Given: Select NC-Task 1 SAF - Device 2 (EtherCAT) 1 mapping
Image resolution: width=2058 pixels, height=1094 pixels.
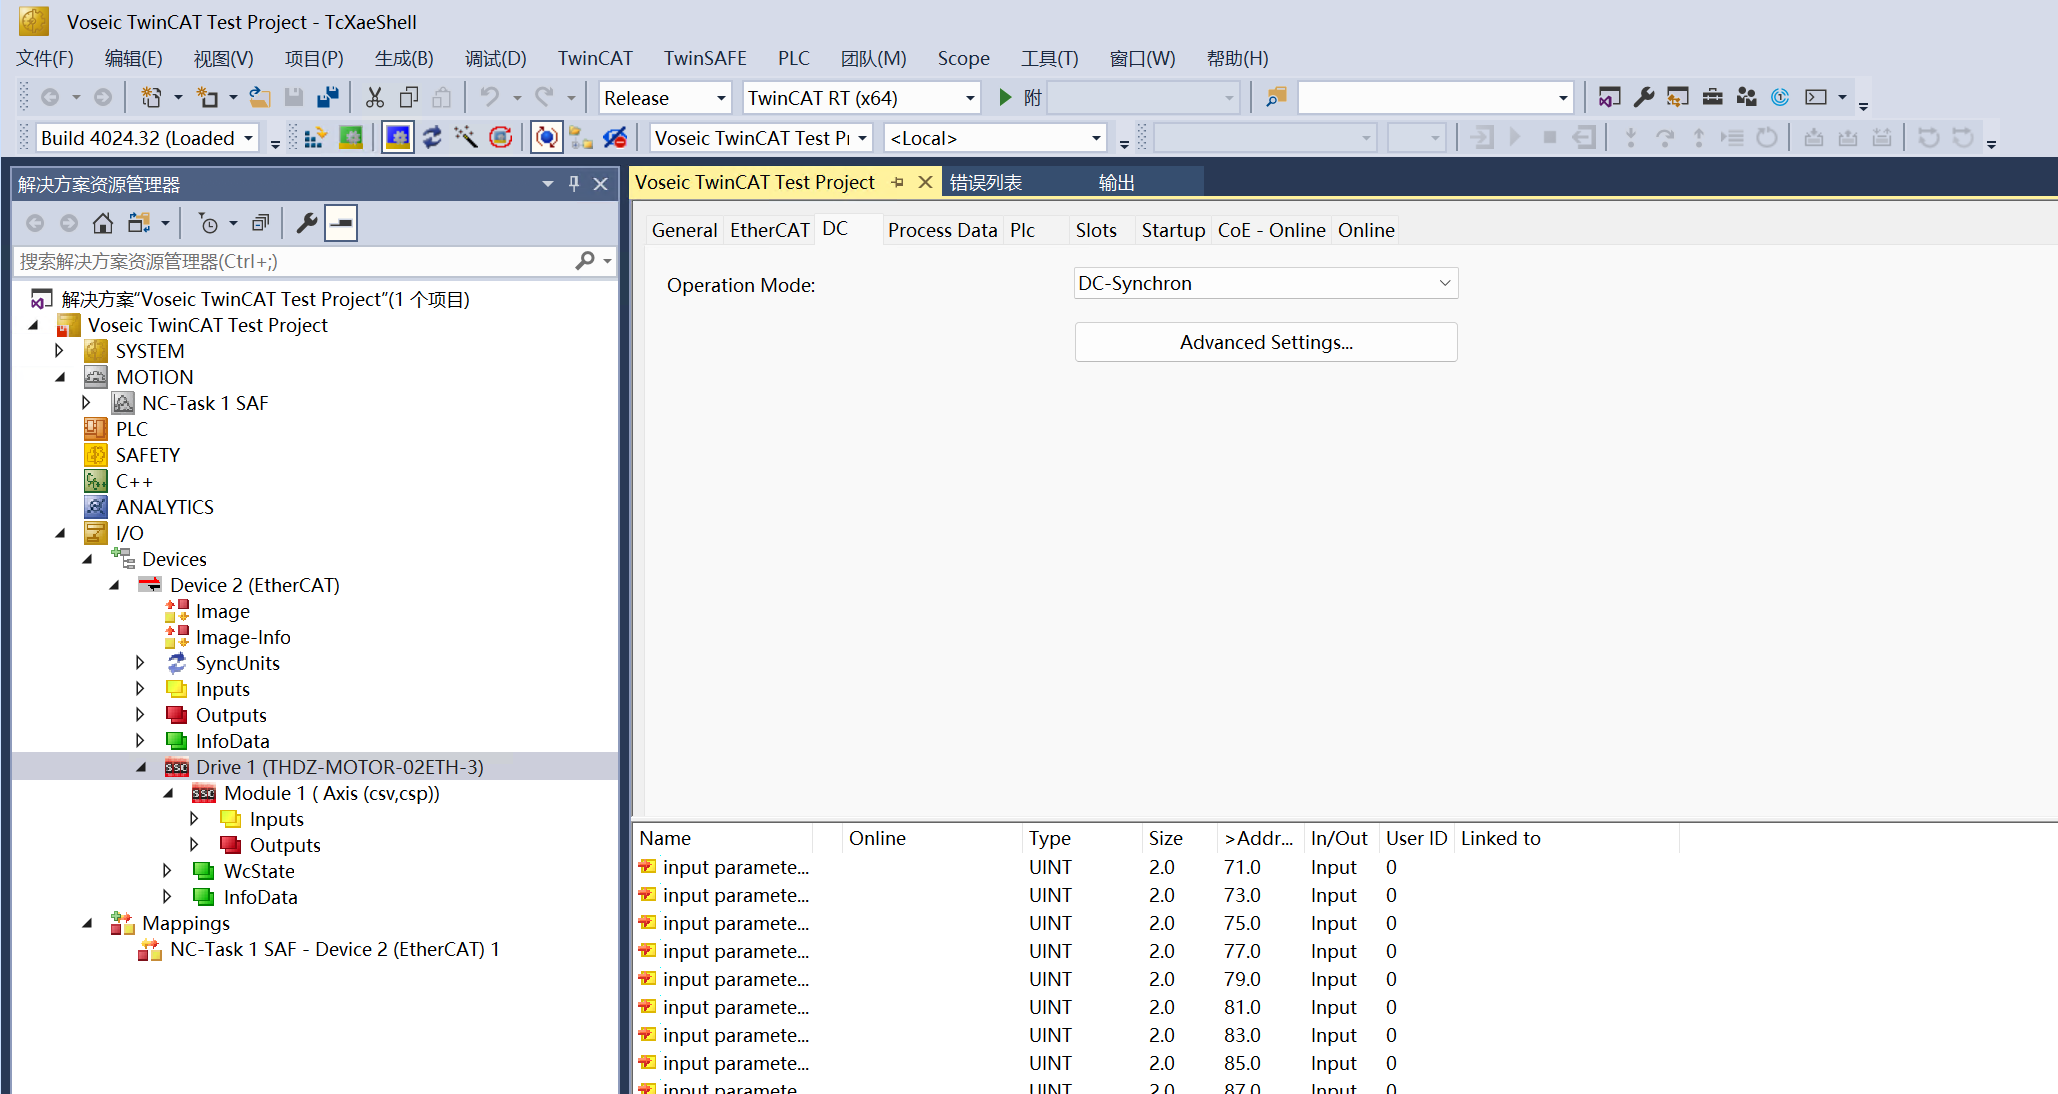Looking at the screenshot, I should pyautogui.click(x=334, y=949).
